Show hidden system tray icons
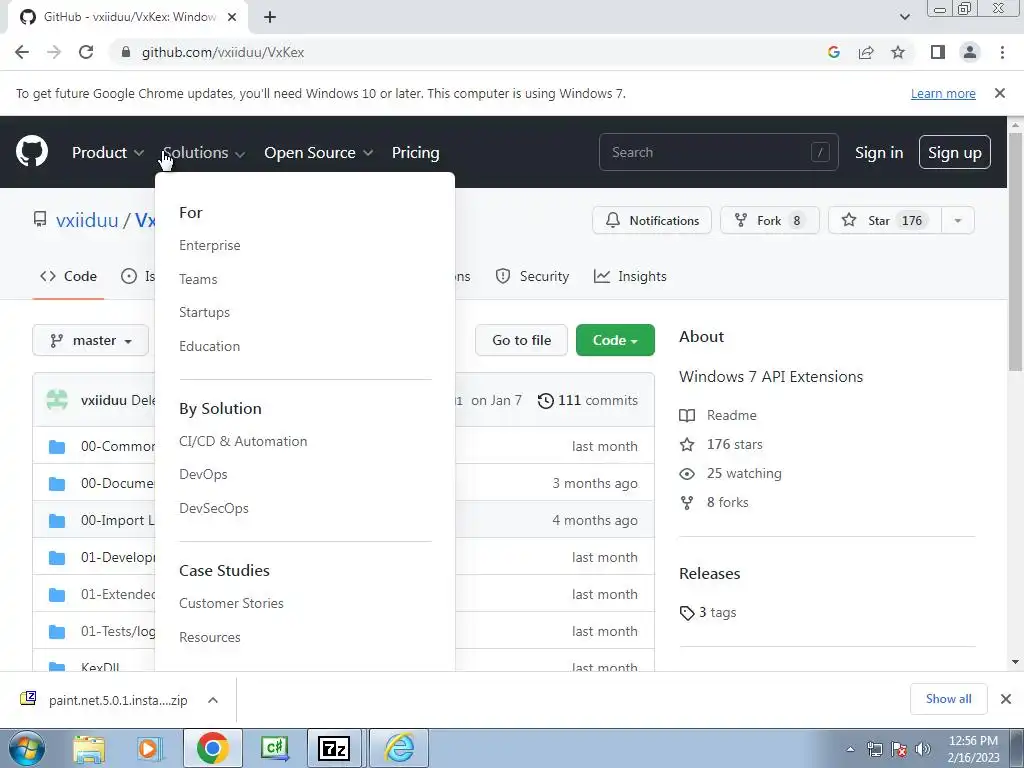 coord(850,749)
